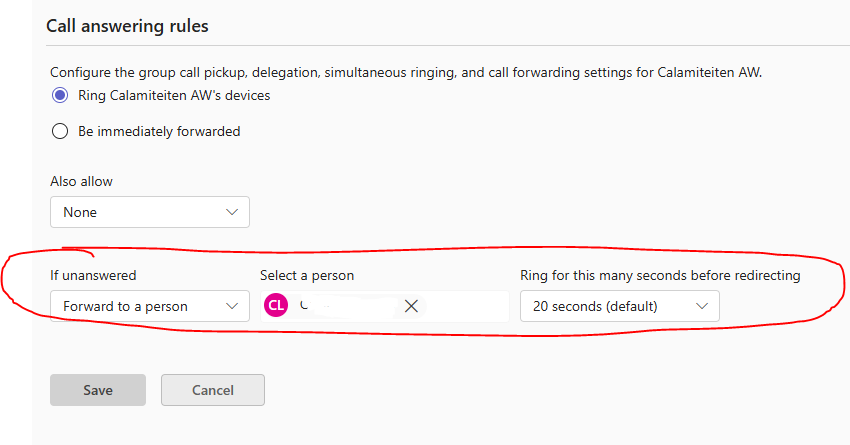Click chevron arrow in Also allow box

[x=232, y=212]
